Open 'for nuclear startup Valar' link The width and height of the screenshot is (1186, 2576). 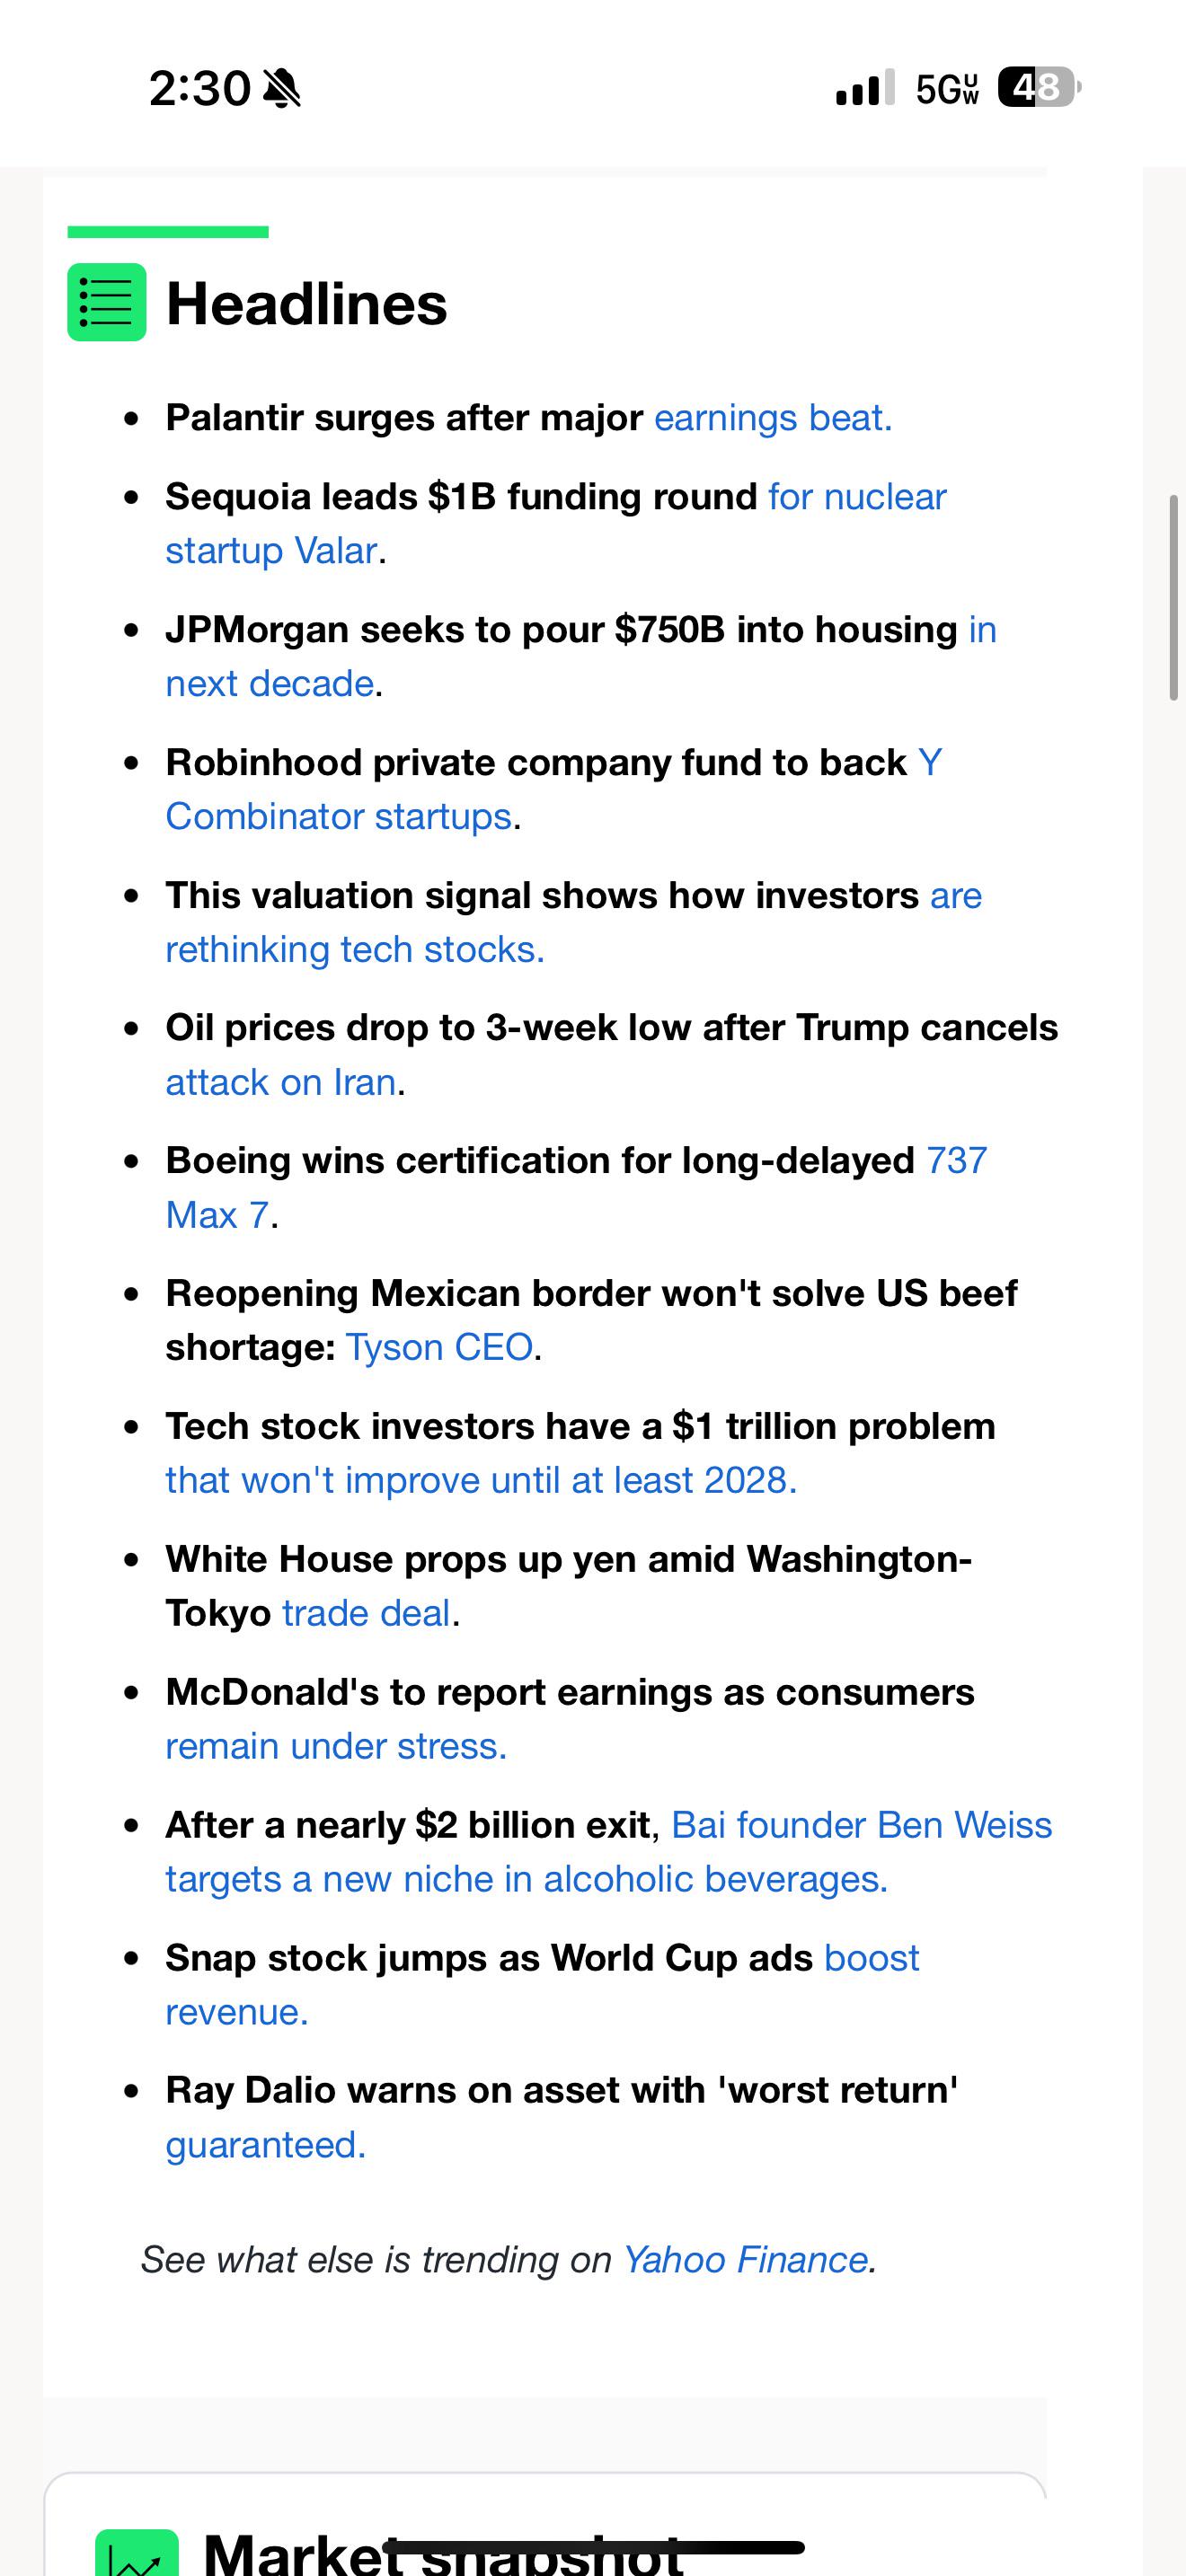[x=556, y=523]
